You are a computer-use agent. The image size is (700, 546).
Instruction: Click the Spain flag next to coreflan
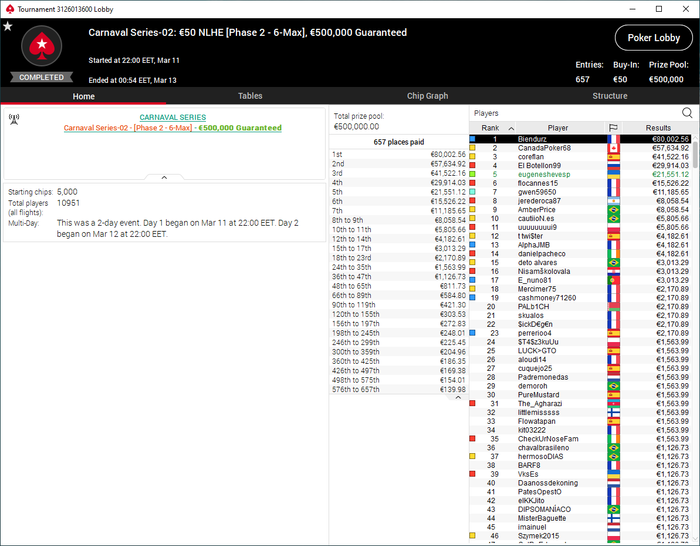[x=614, y=157]
